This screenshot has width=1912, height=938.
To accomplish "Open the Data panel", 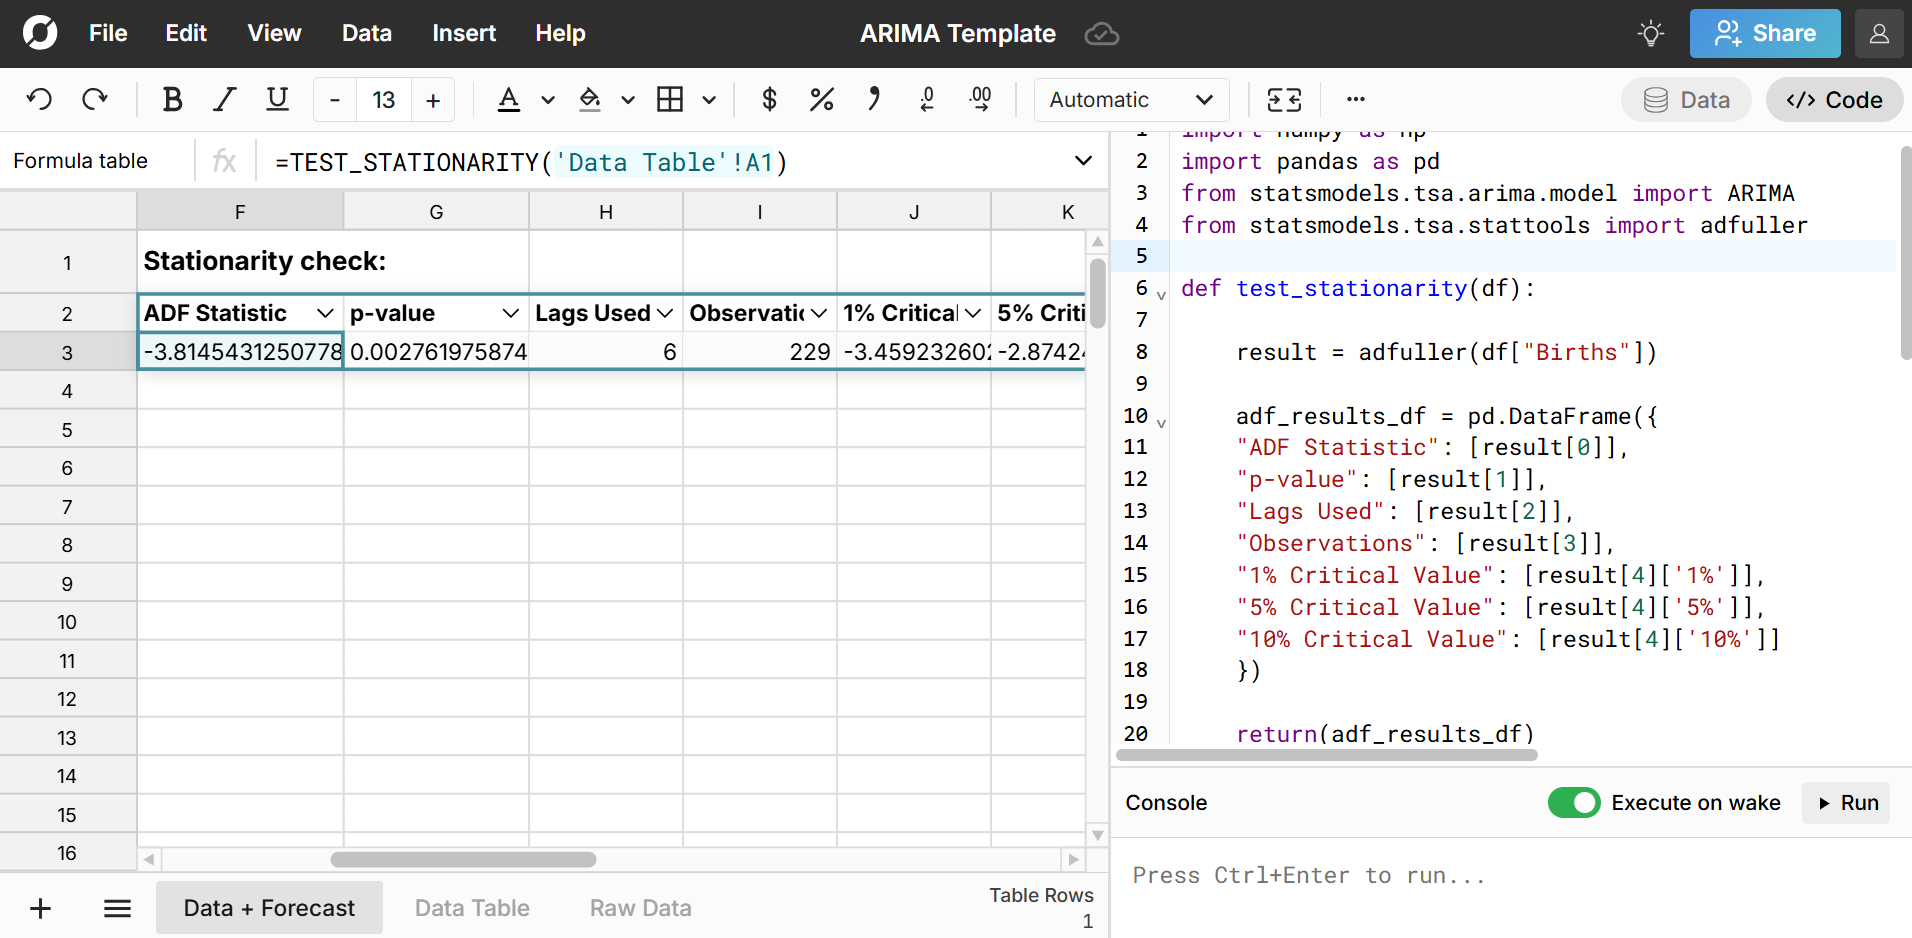I will 1686,99.
